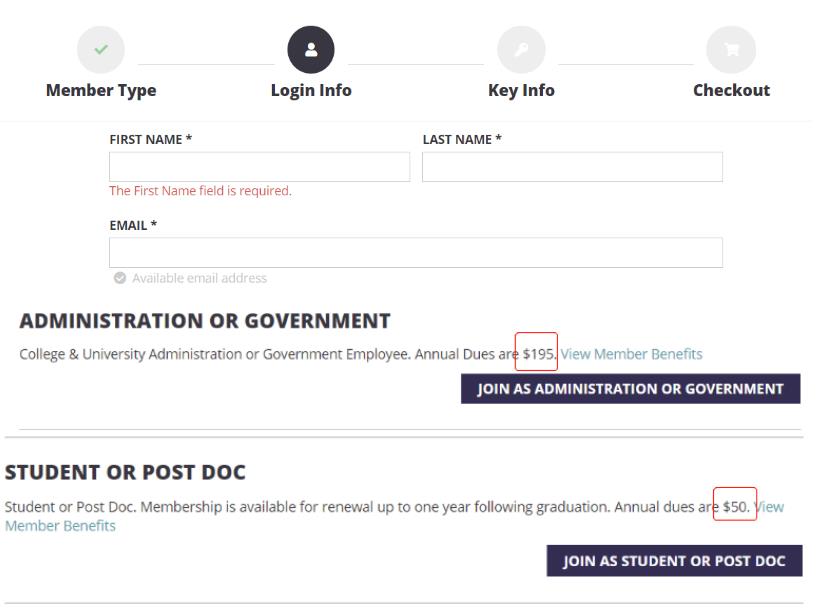Image resolution: width=818 pixels, height=608 pixels.
Task: Click the highlighted $195 annual dues amount
Action: [539, 353]
